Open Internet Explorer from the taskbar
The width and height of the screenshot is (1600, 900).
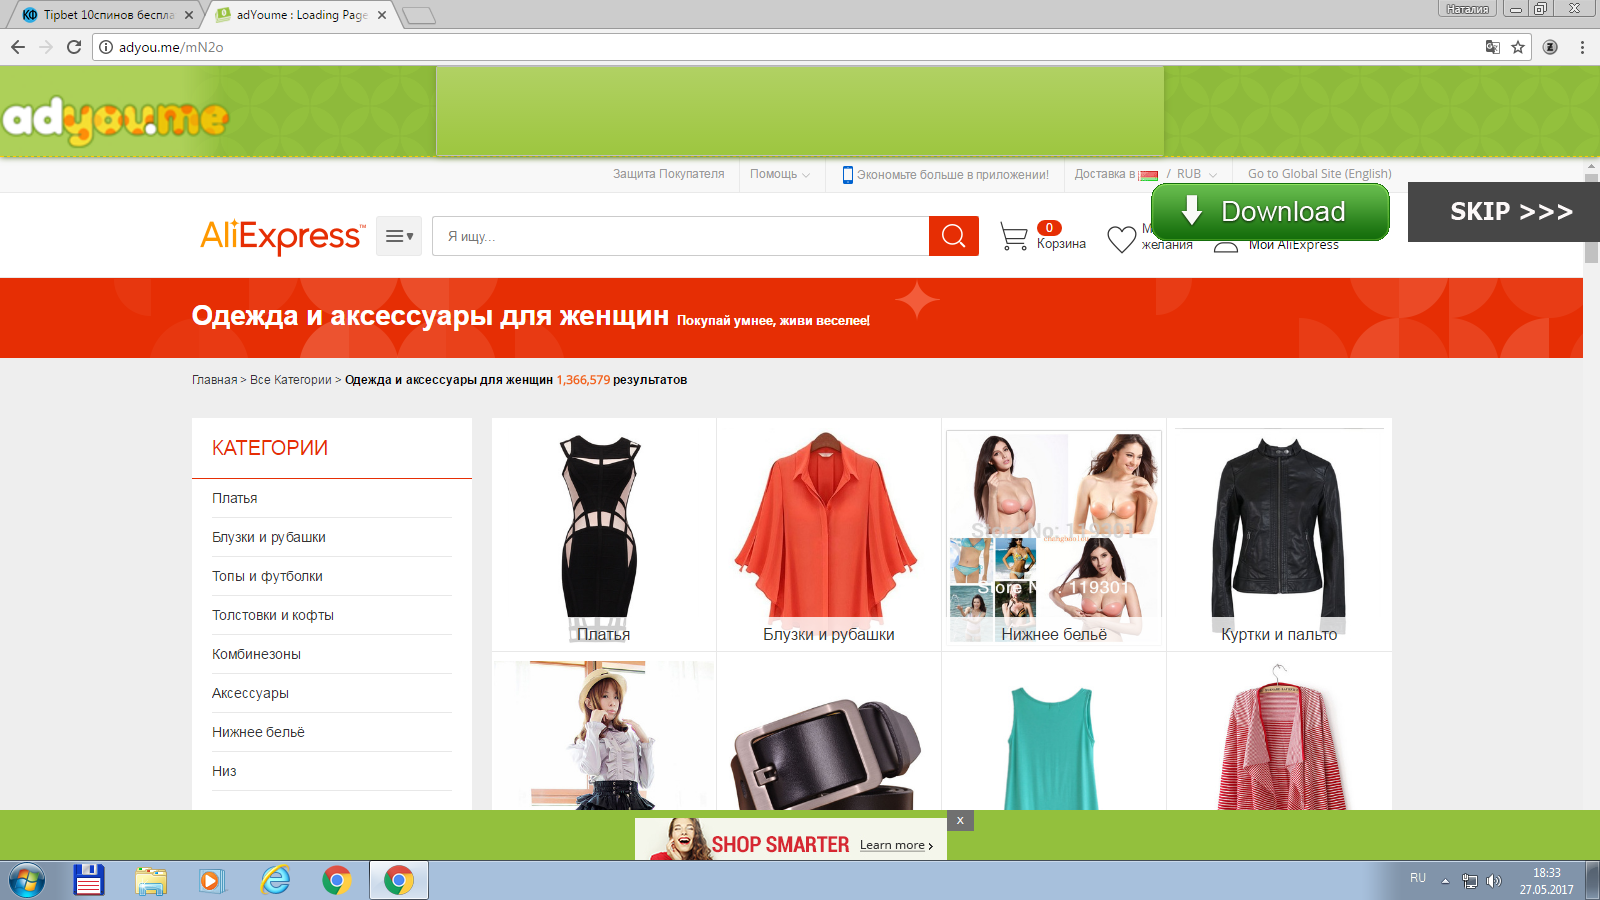tap(275, 880)
